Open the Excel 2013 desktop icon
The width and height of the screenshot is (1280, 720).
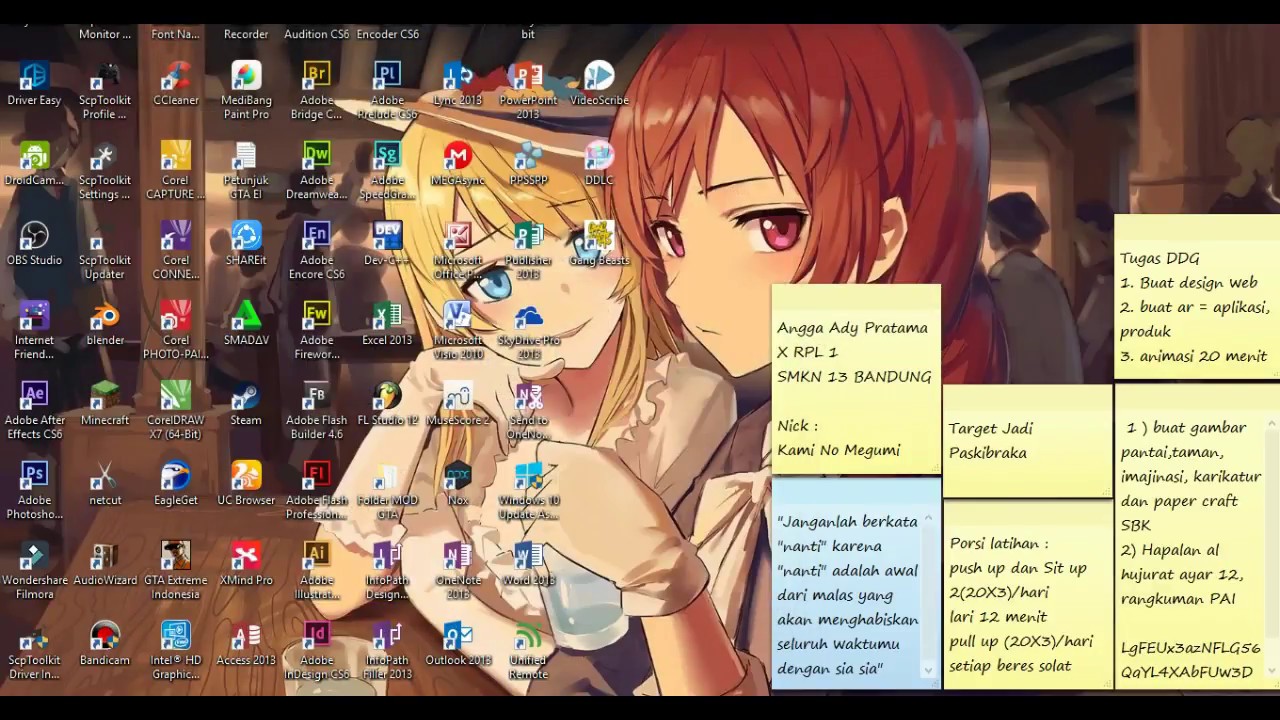point(387,324)
